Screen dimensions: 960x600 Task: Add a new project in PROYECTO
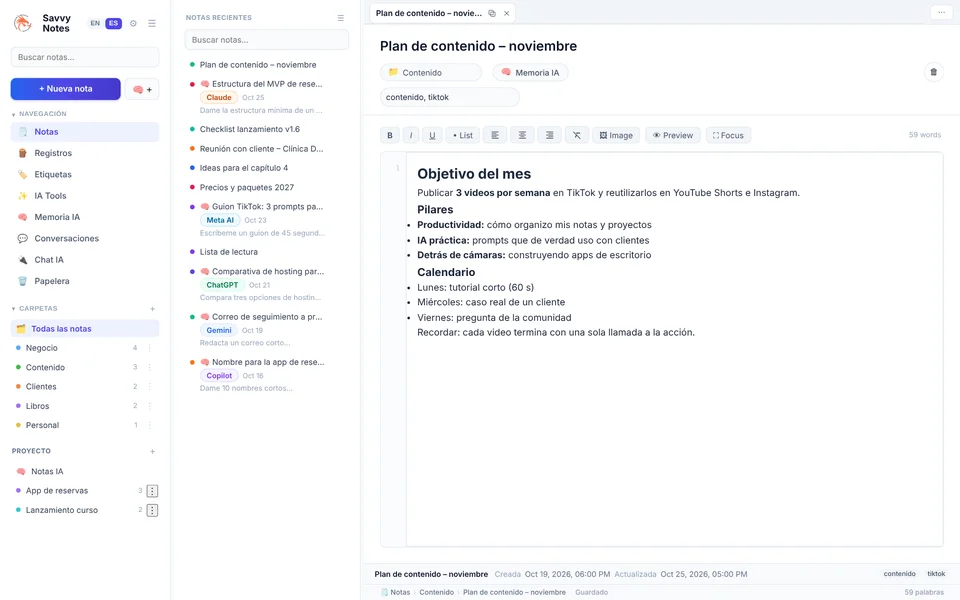click(x=152, y=452)
